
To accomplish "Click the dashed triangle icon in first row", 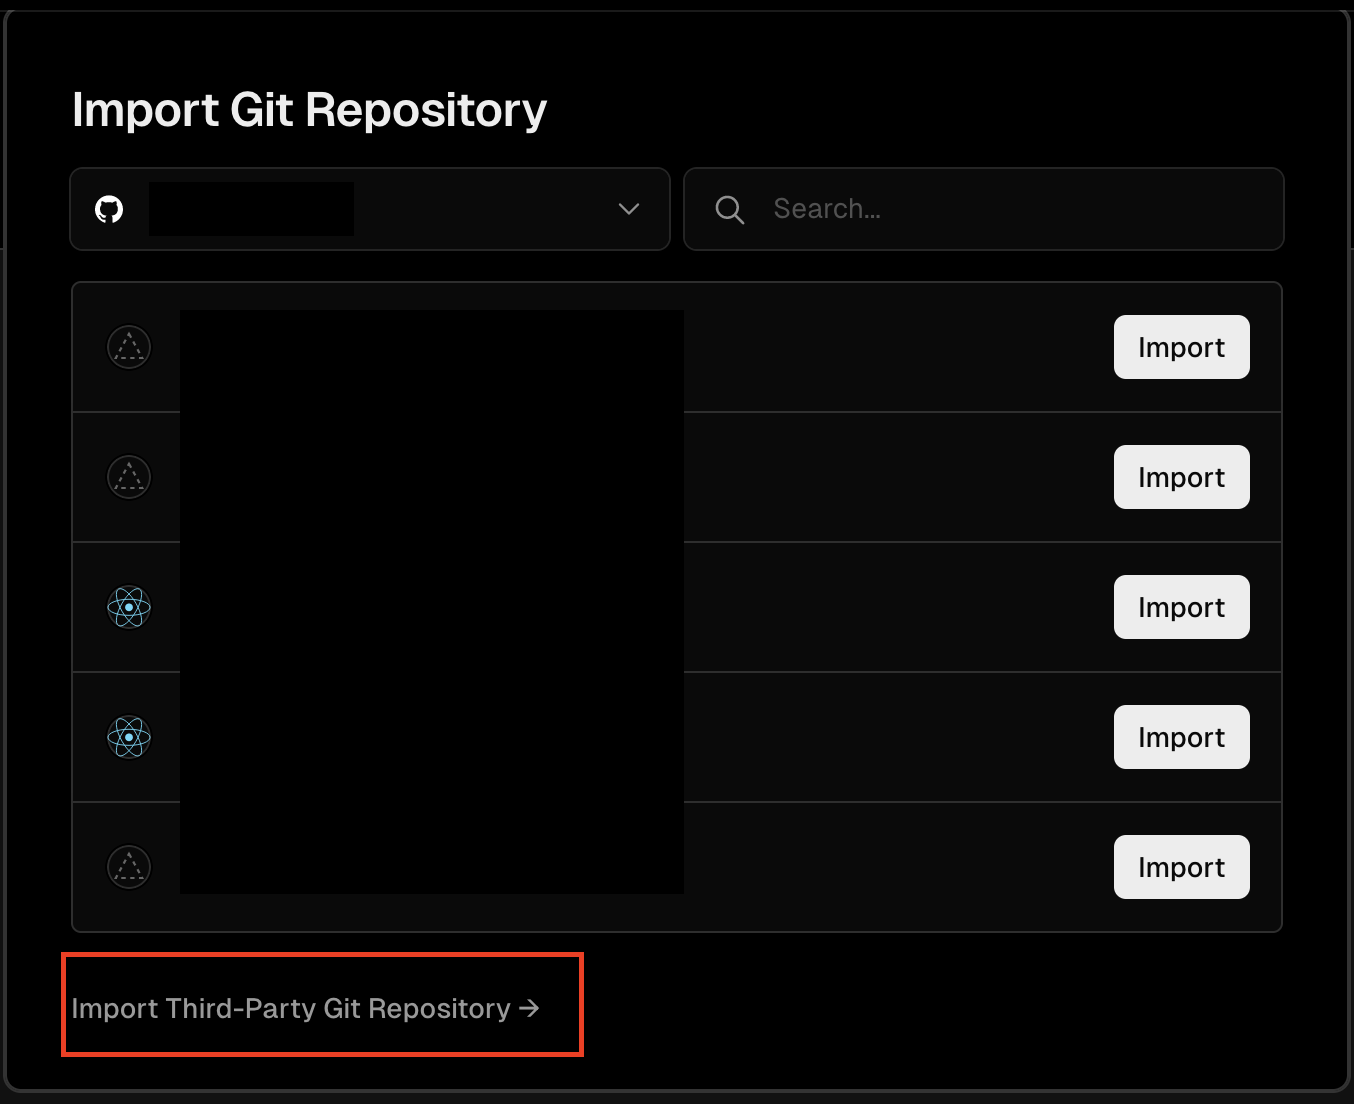I will (129, 347).
